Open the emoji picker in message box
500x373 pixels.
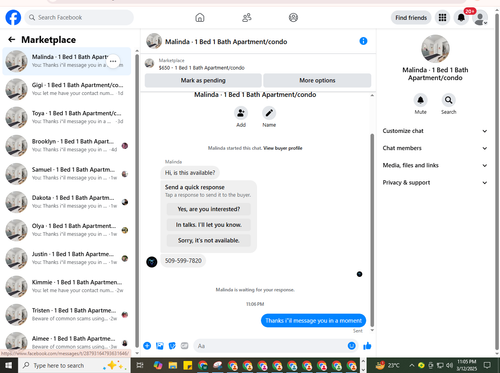(x=351, y=346)
